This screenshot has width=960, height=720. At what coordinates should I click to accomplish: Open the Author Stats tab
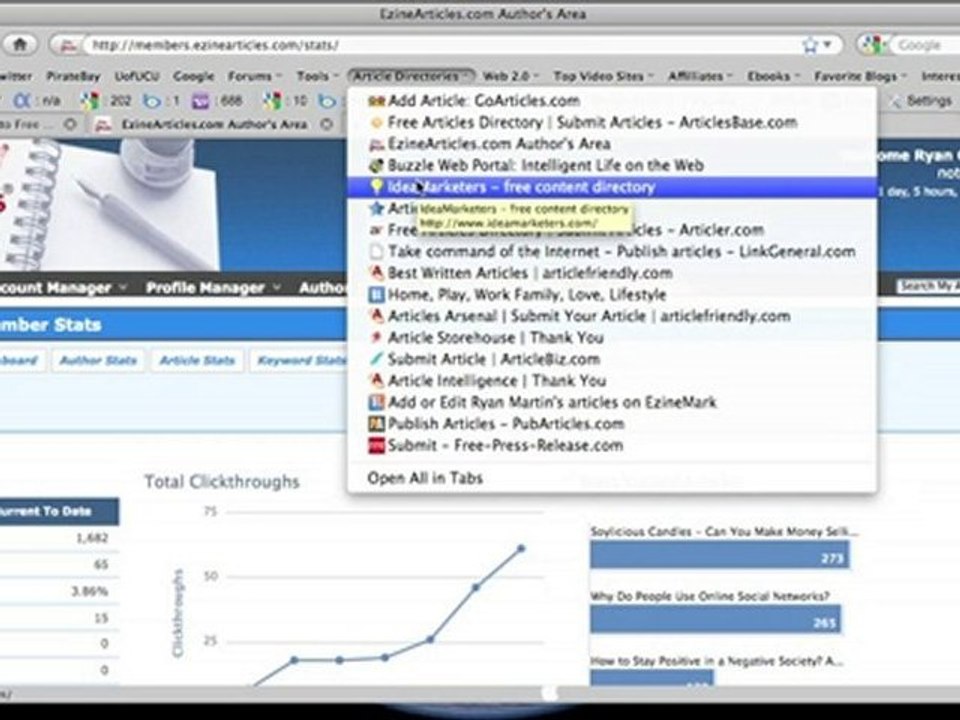(98, 360)
